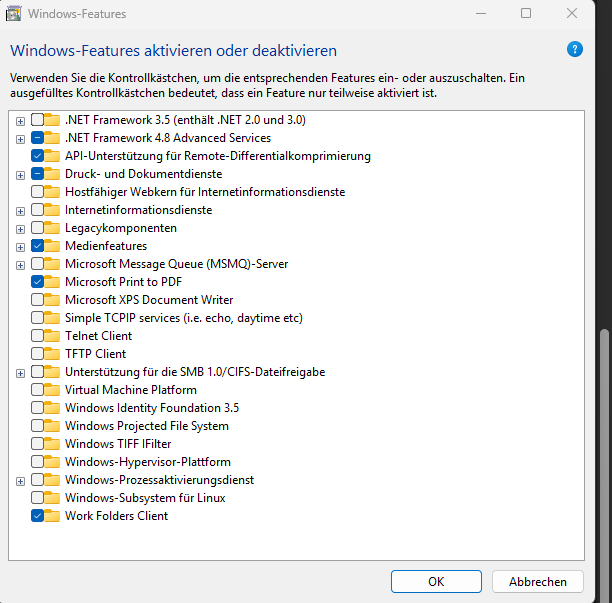This screenshot has height=603, width=612.
Task: Enable Windows-Hypervisor-Plattform checkbox
Action: [x=37, y=462]
